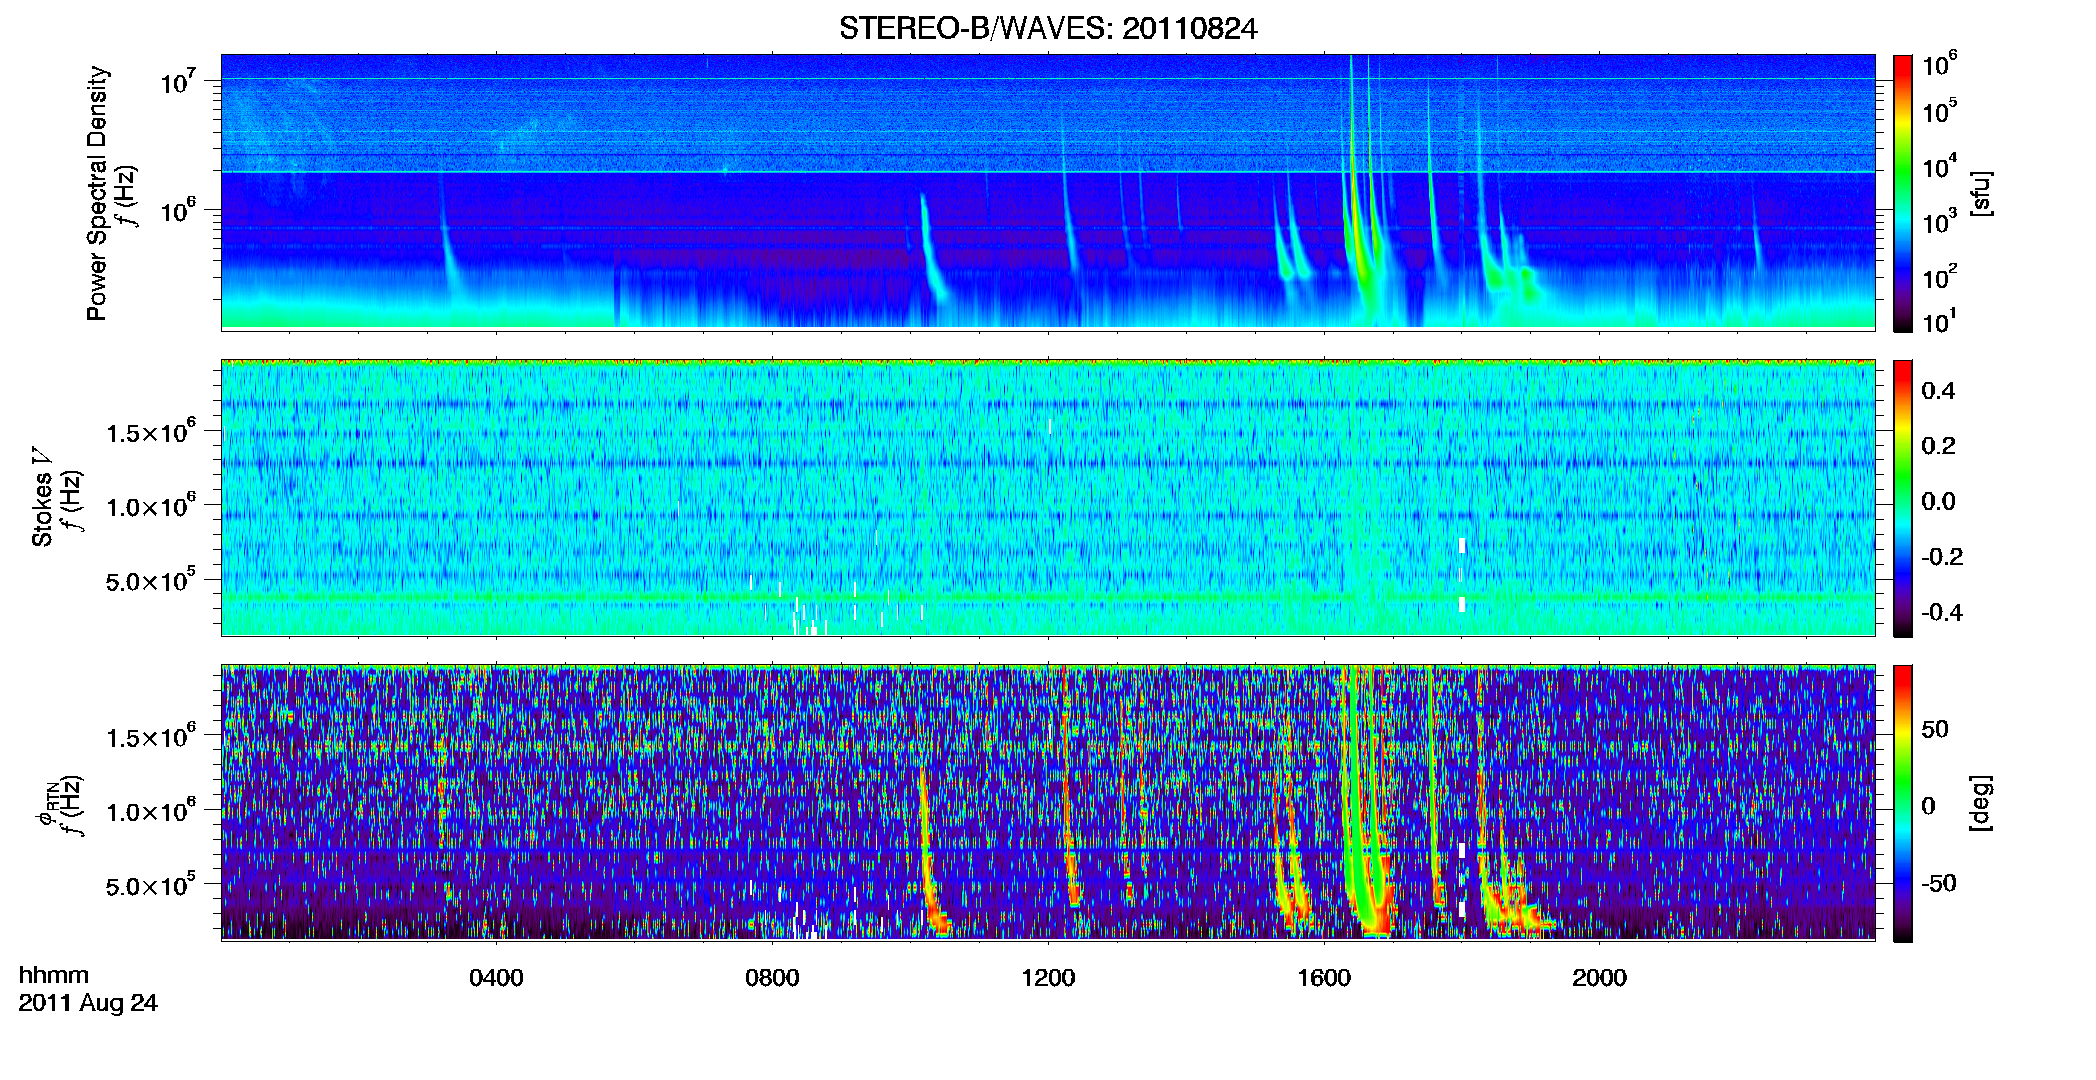
Task: Click the [sfu] colorbar unit label
Action: click(x=1981, y=193)
